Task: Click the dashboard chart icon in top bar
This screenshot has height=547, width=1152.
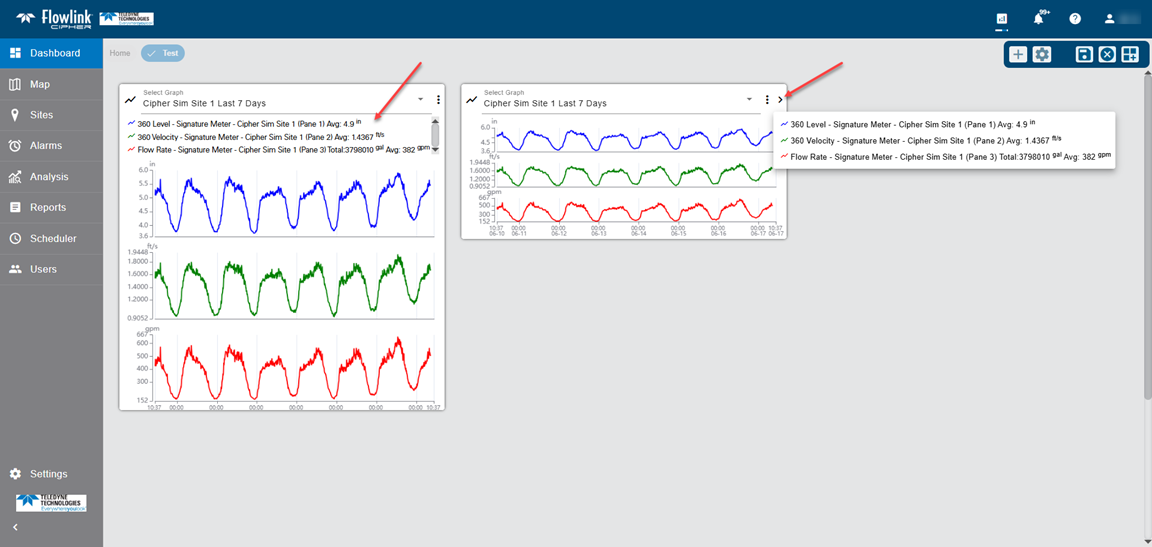Action: click(x=1001, y=19)
